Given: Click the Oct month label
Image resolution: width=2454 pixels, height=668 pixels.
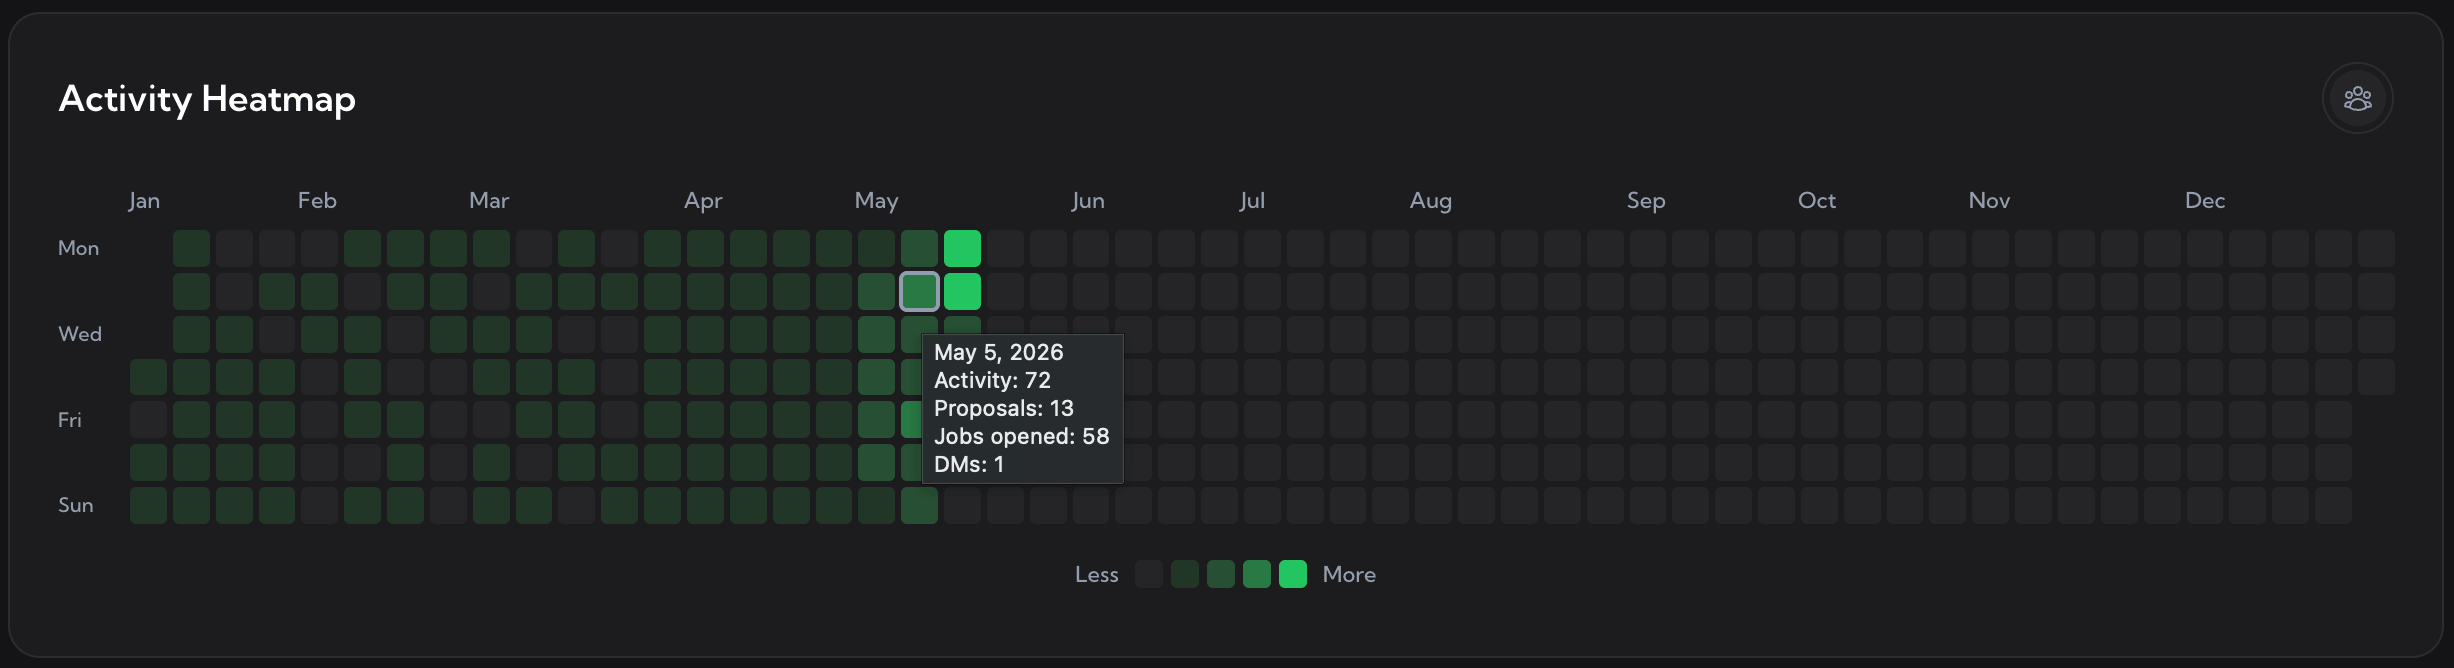Looking at the screenshot, I should point(1817,200).
